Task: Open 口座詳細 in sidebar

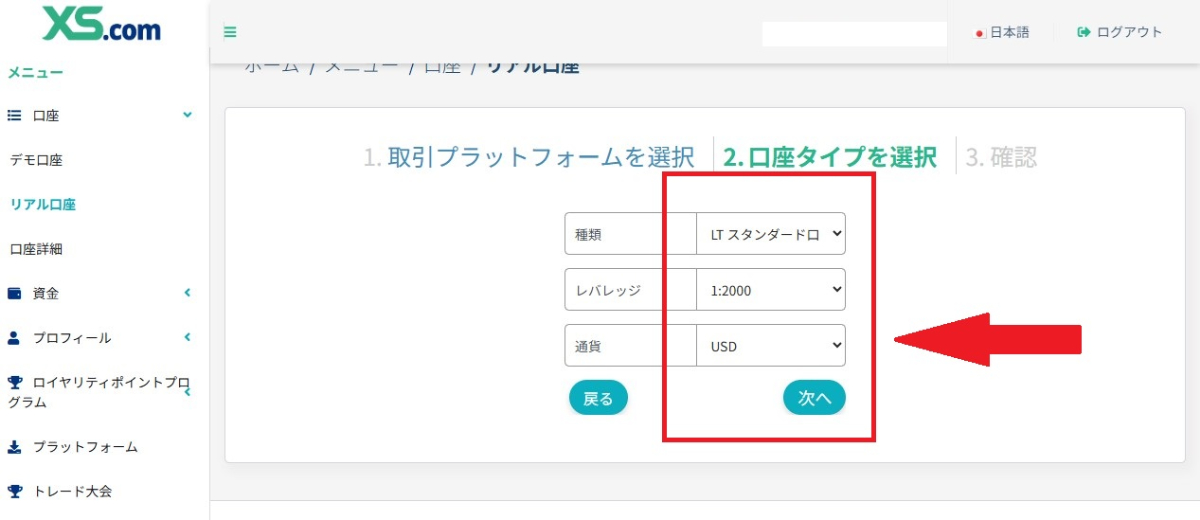Action: [x=36, y=249]
